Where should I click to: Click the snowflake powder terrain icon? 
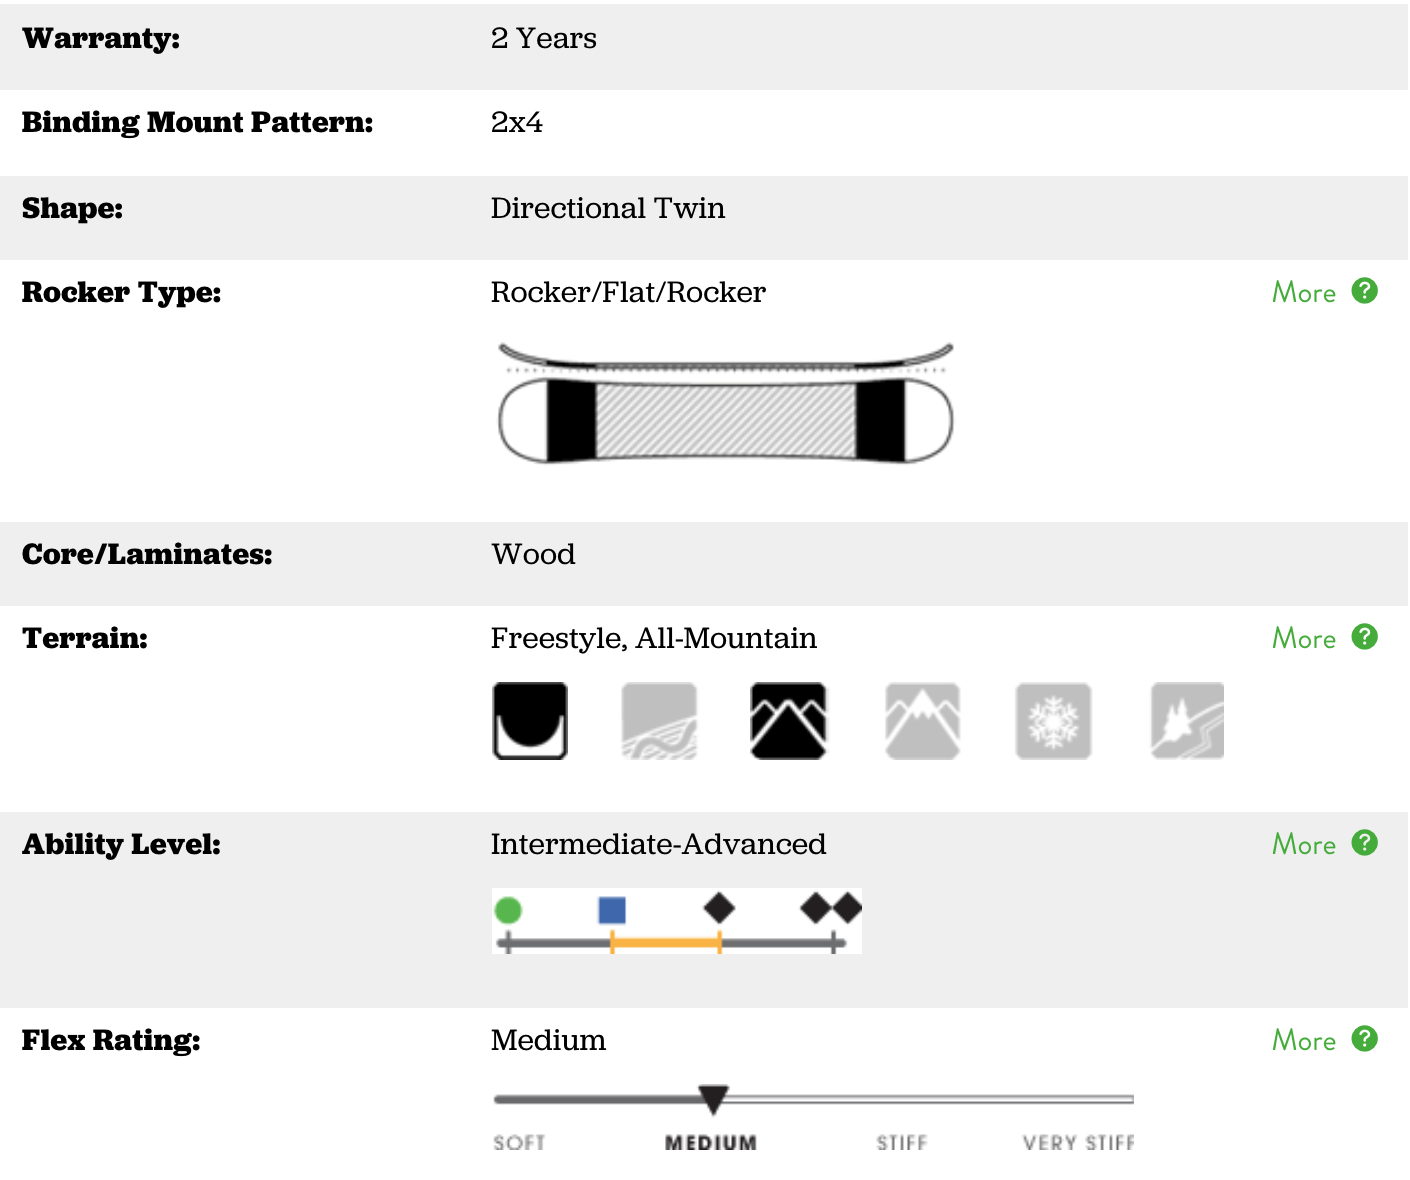point(1053,721)
